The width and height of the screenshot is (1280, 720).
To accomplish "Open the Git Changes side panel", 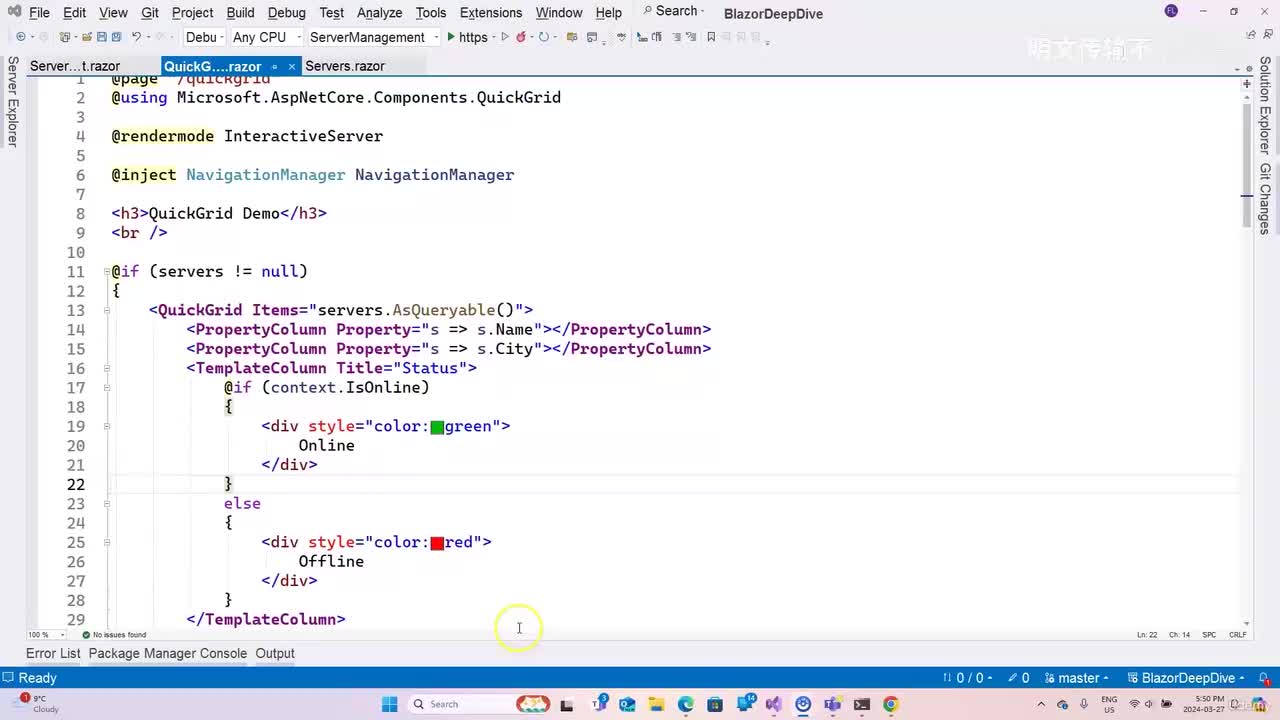I will tap(1265, 199).
